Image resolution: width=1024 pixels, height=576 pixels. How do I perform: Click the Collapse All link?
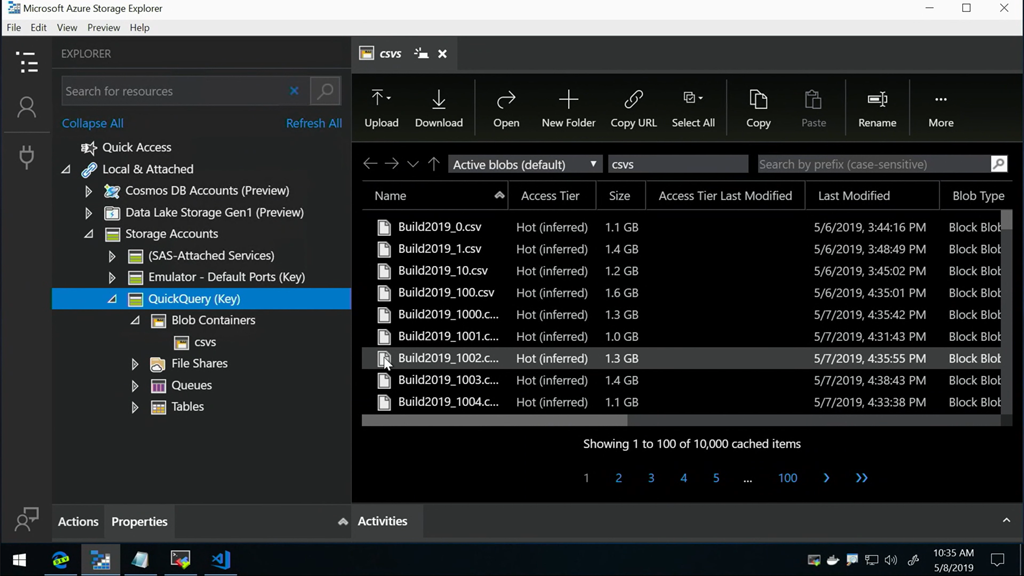tap(93, 123)
